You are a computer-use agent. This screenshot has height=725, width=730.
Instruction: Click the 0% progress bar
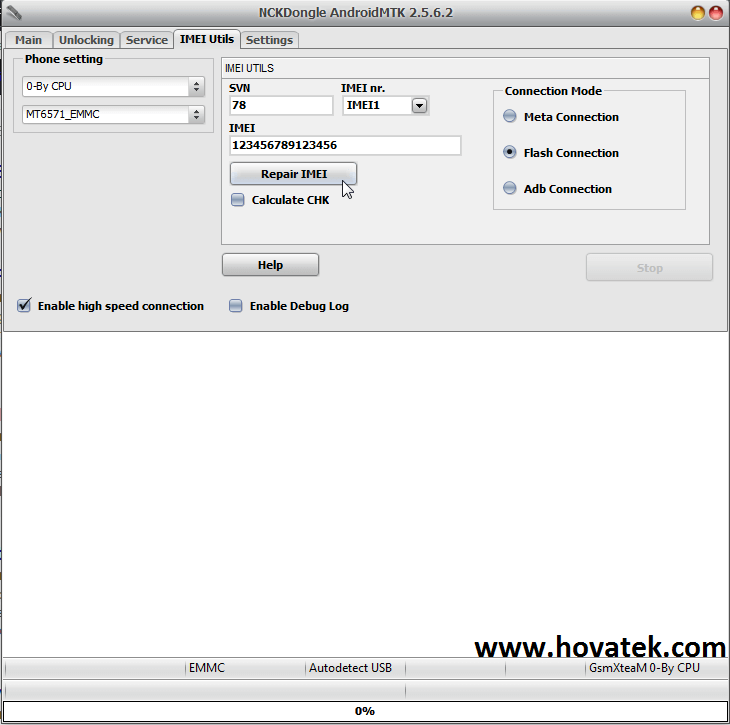[365, 711]
